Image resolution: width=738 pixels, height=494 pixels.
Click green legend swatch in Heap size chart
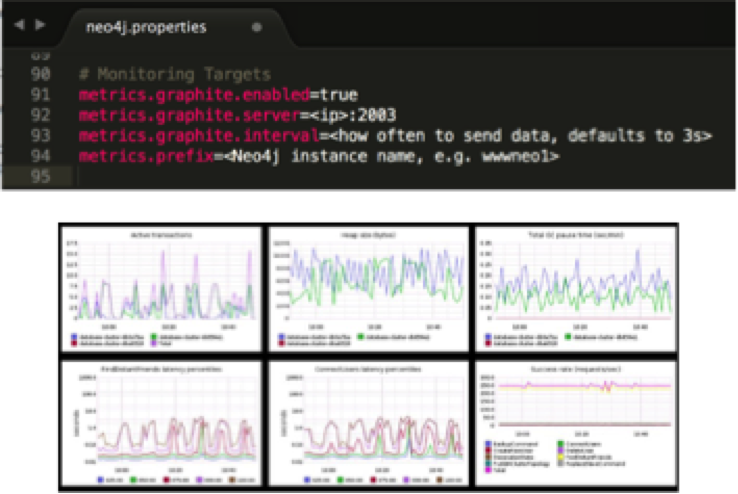(x=361, y=337)
